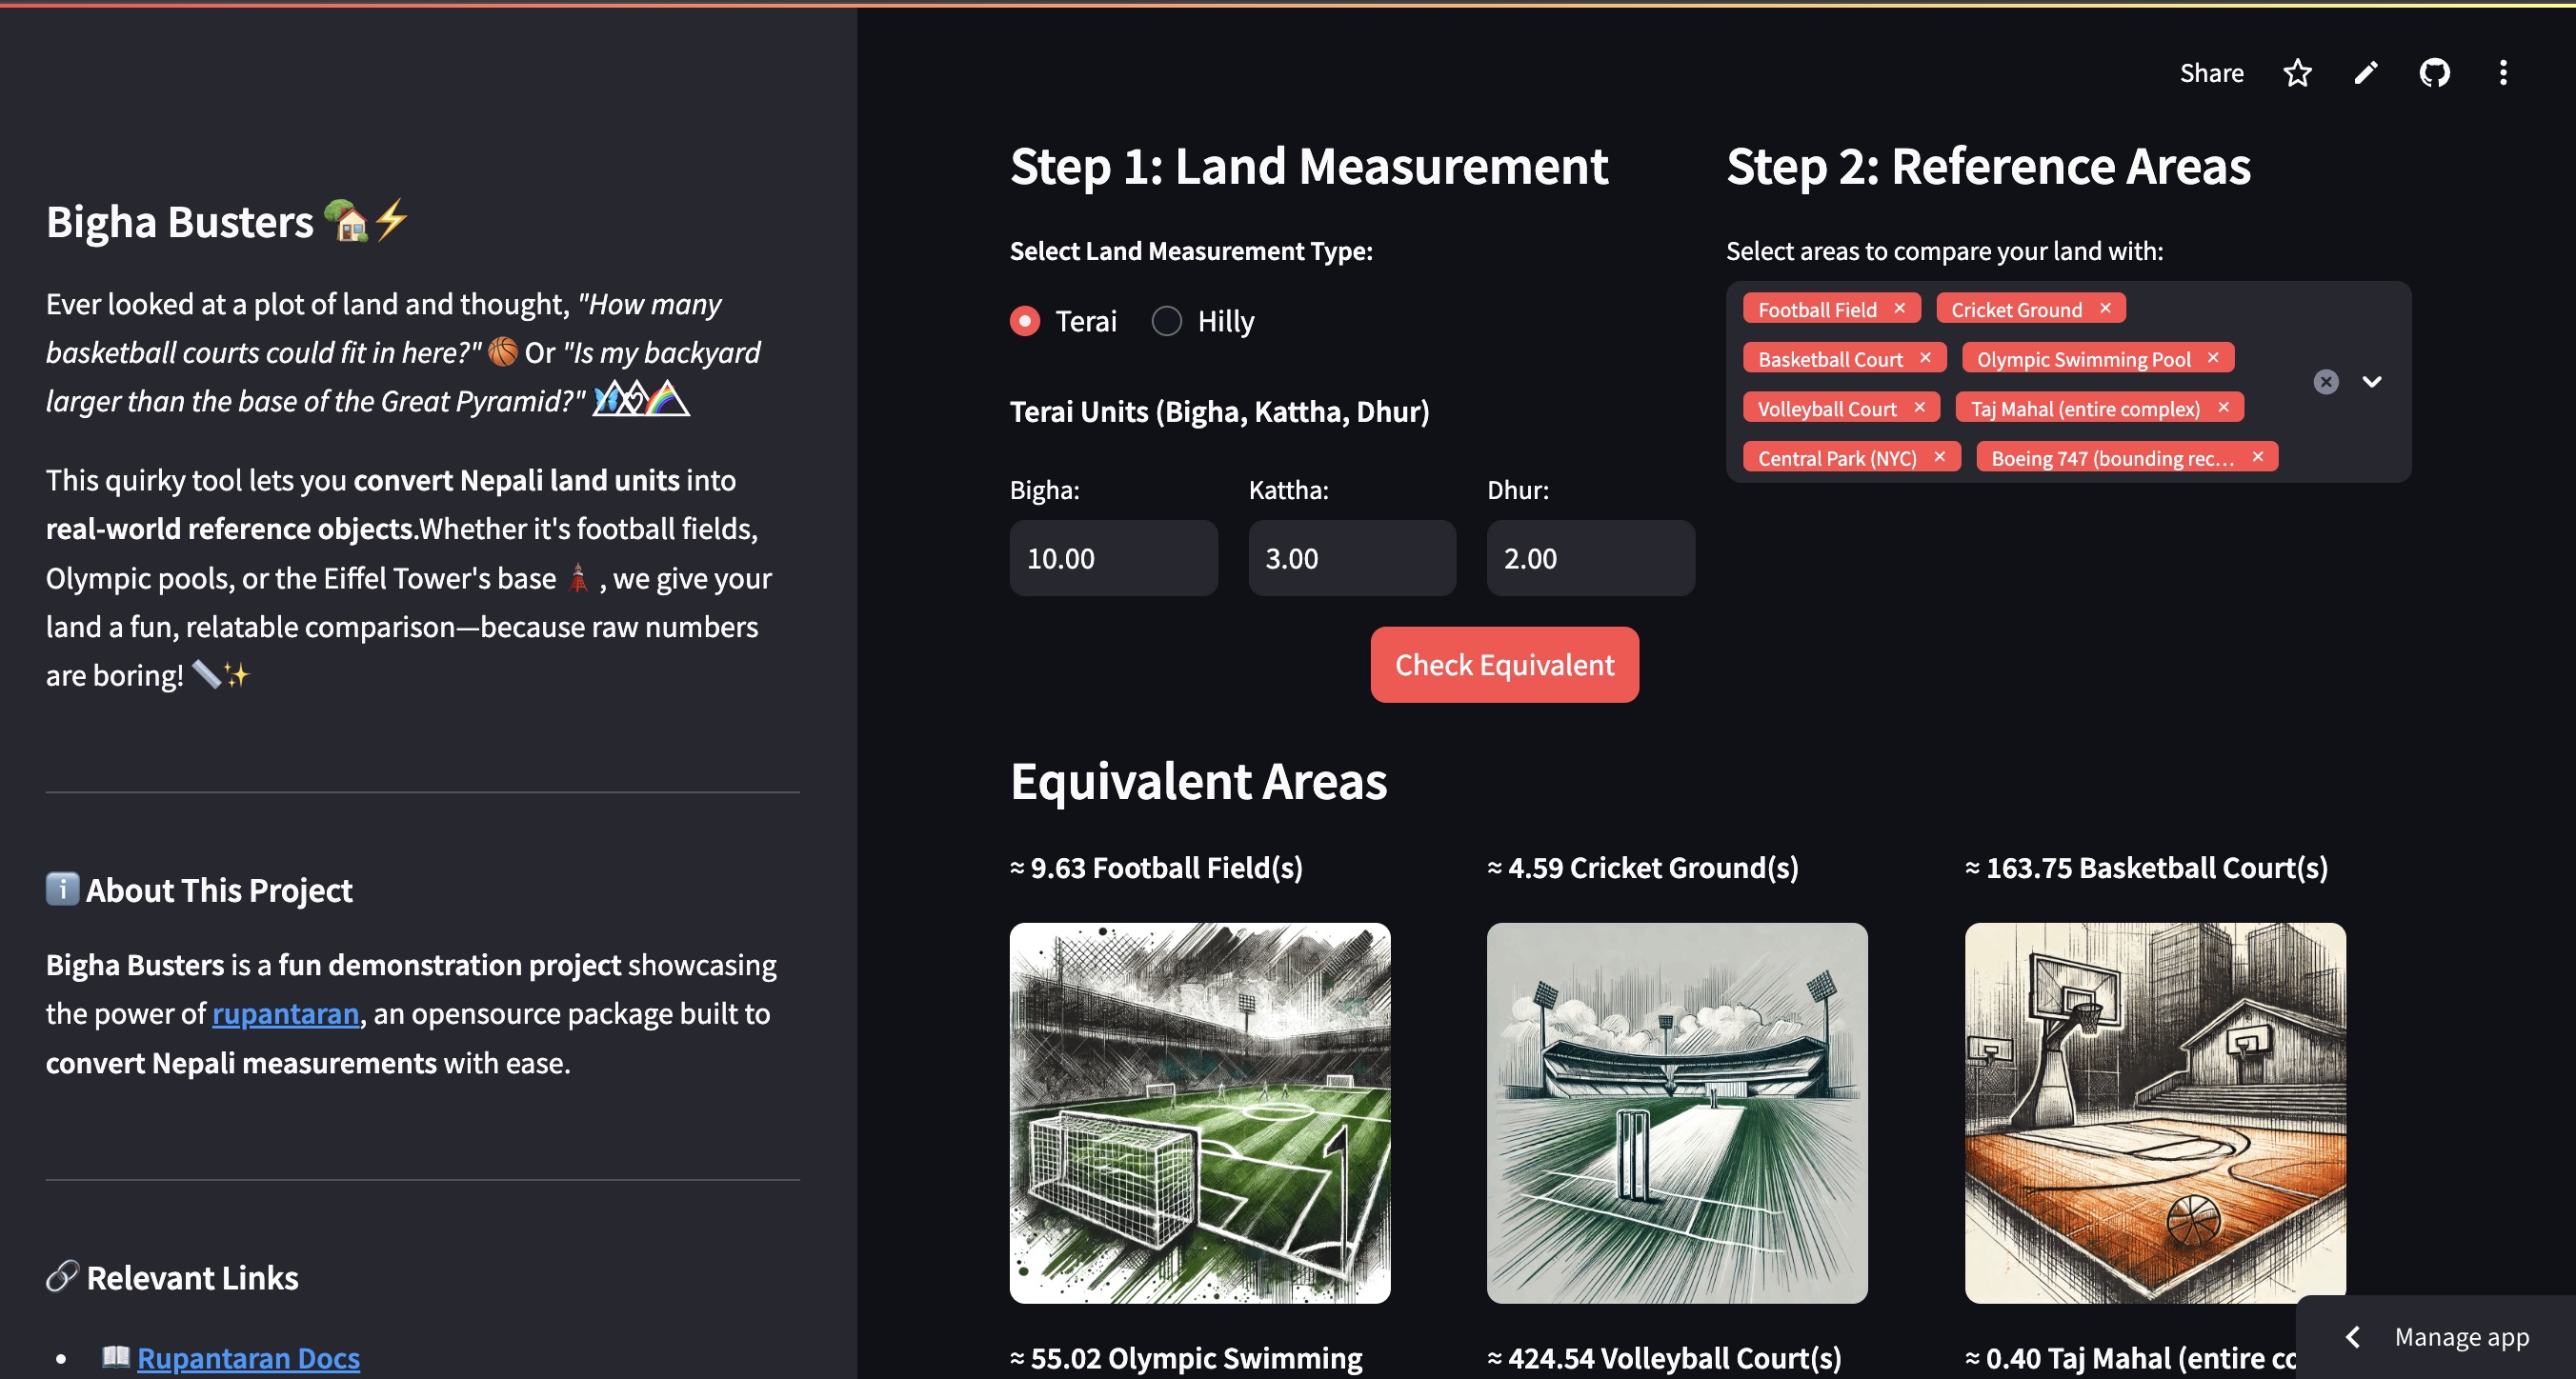Click the basketball court image thumbnail

2154,1112
